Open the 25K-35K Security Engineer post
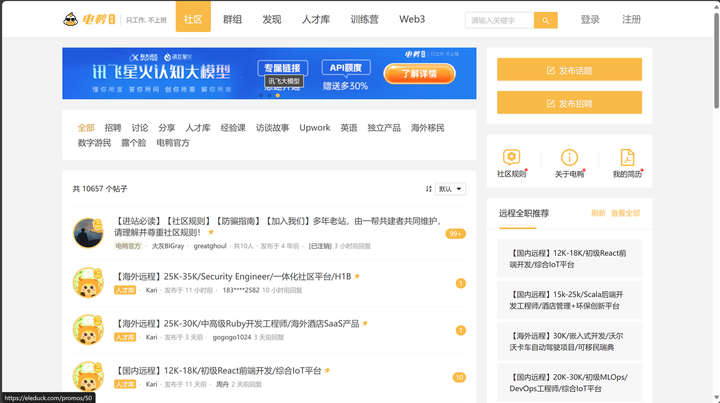The width and height of the screenshot is (720, 403). click(x=233, y=276)
